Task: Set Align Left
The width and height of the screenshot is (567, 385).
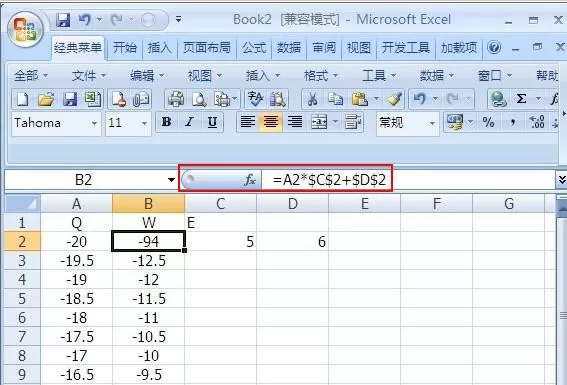Action: (x=248, y=122)
